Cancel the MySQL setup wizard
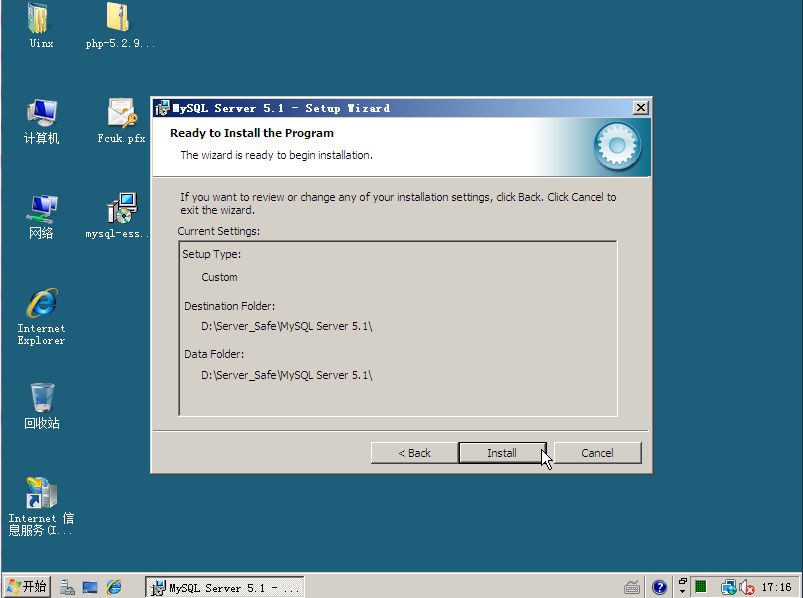The width and height of the screenshot is (803, 598). pyautogui.click(x=597, y=453)
